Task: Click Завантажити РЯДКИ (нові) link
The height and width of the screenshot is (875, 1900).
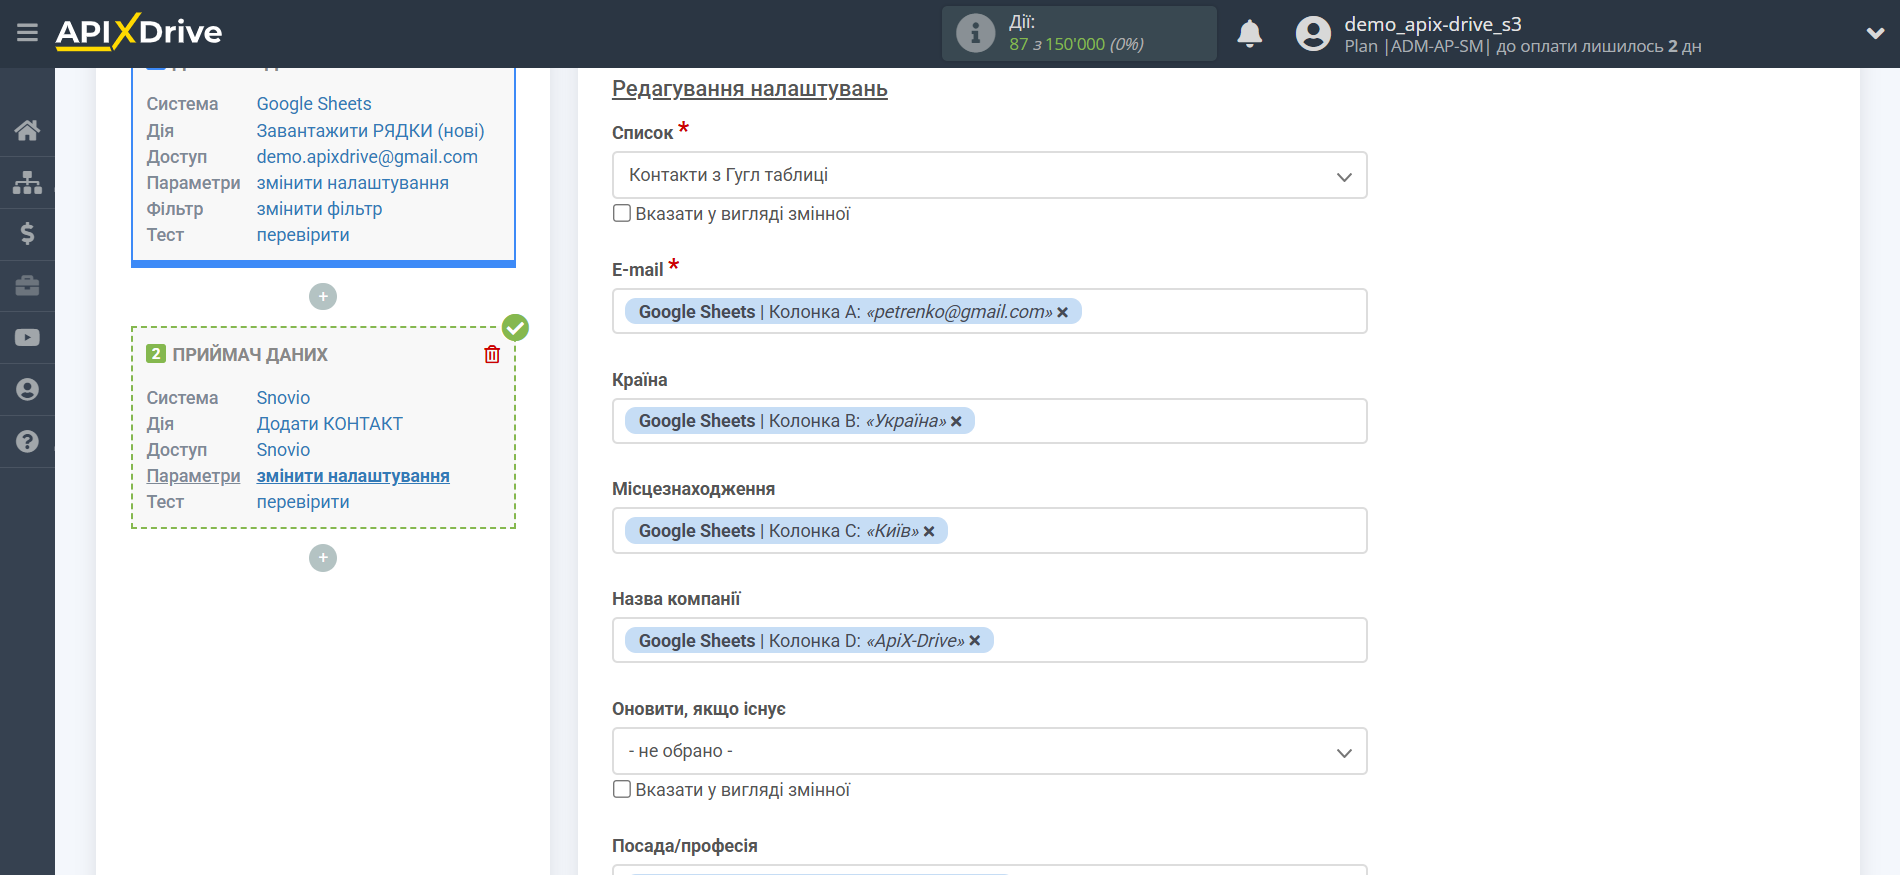Action: (370, 131)
